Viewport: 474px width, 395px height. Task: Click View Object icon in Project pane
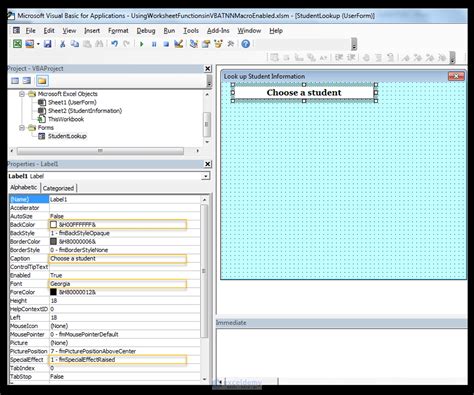click(x=27, y=81)
